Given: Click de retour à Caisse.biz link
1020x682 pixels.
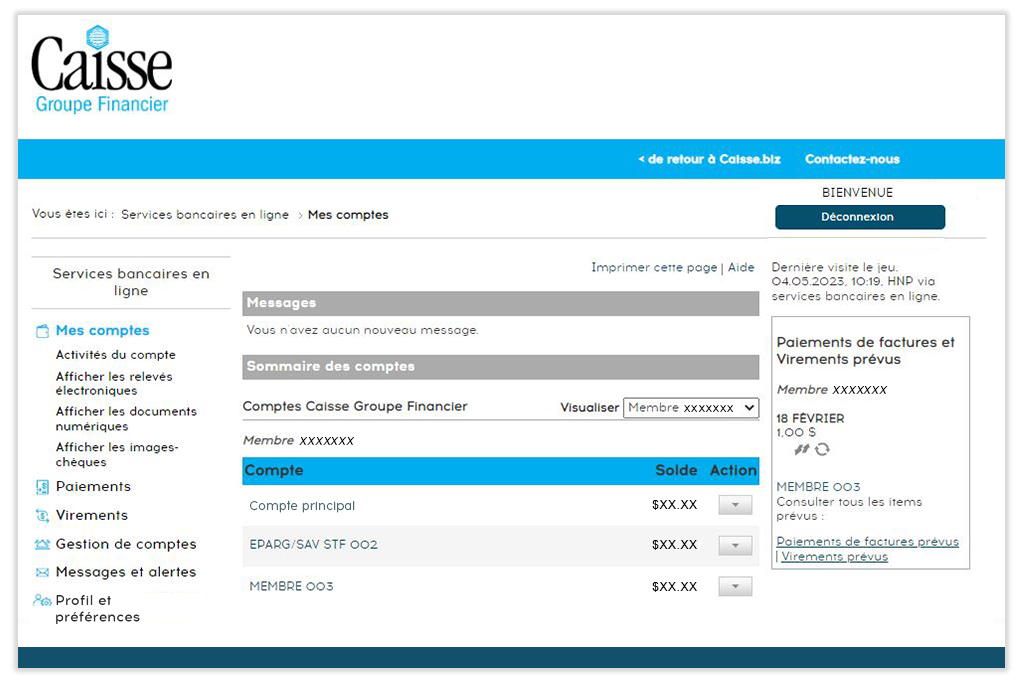Looking at the screenshot, I should (x=709, y=159).
